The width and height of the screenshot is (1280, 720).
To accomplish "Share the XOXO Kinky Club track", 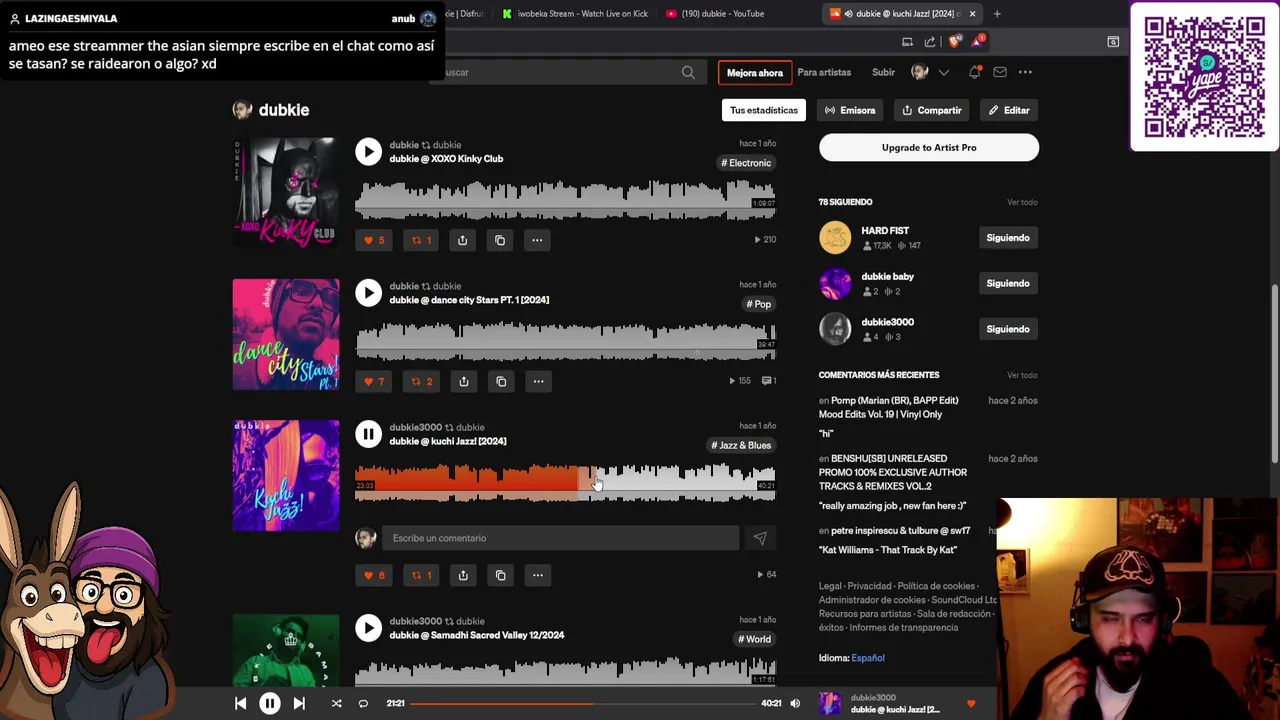I will tap(462, 240).
